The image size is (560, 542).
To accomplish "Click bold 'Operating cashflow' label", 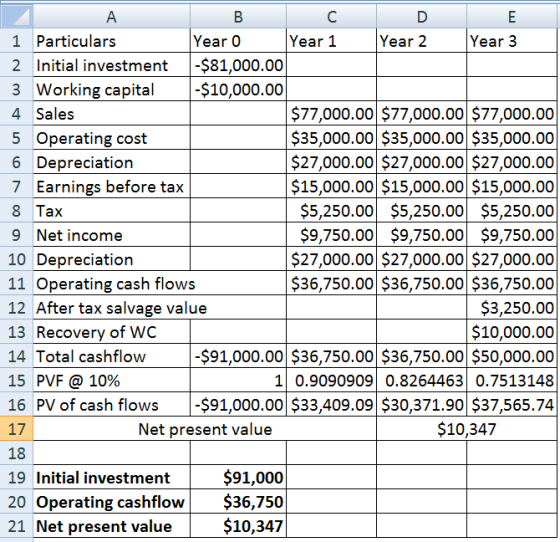I will (112, 501).
